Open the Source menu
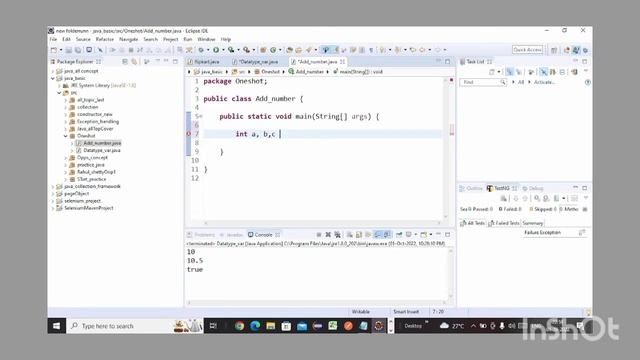The image size is (640, 360). [x=83, y=39]
